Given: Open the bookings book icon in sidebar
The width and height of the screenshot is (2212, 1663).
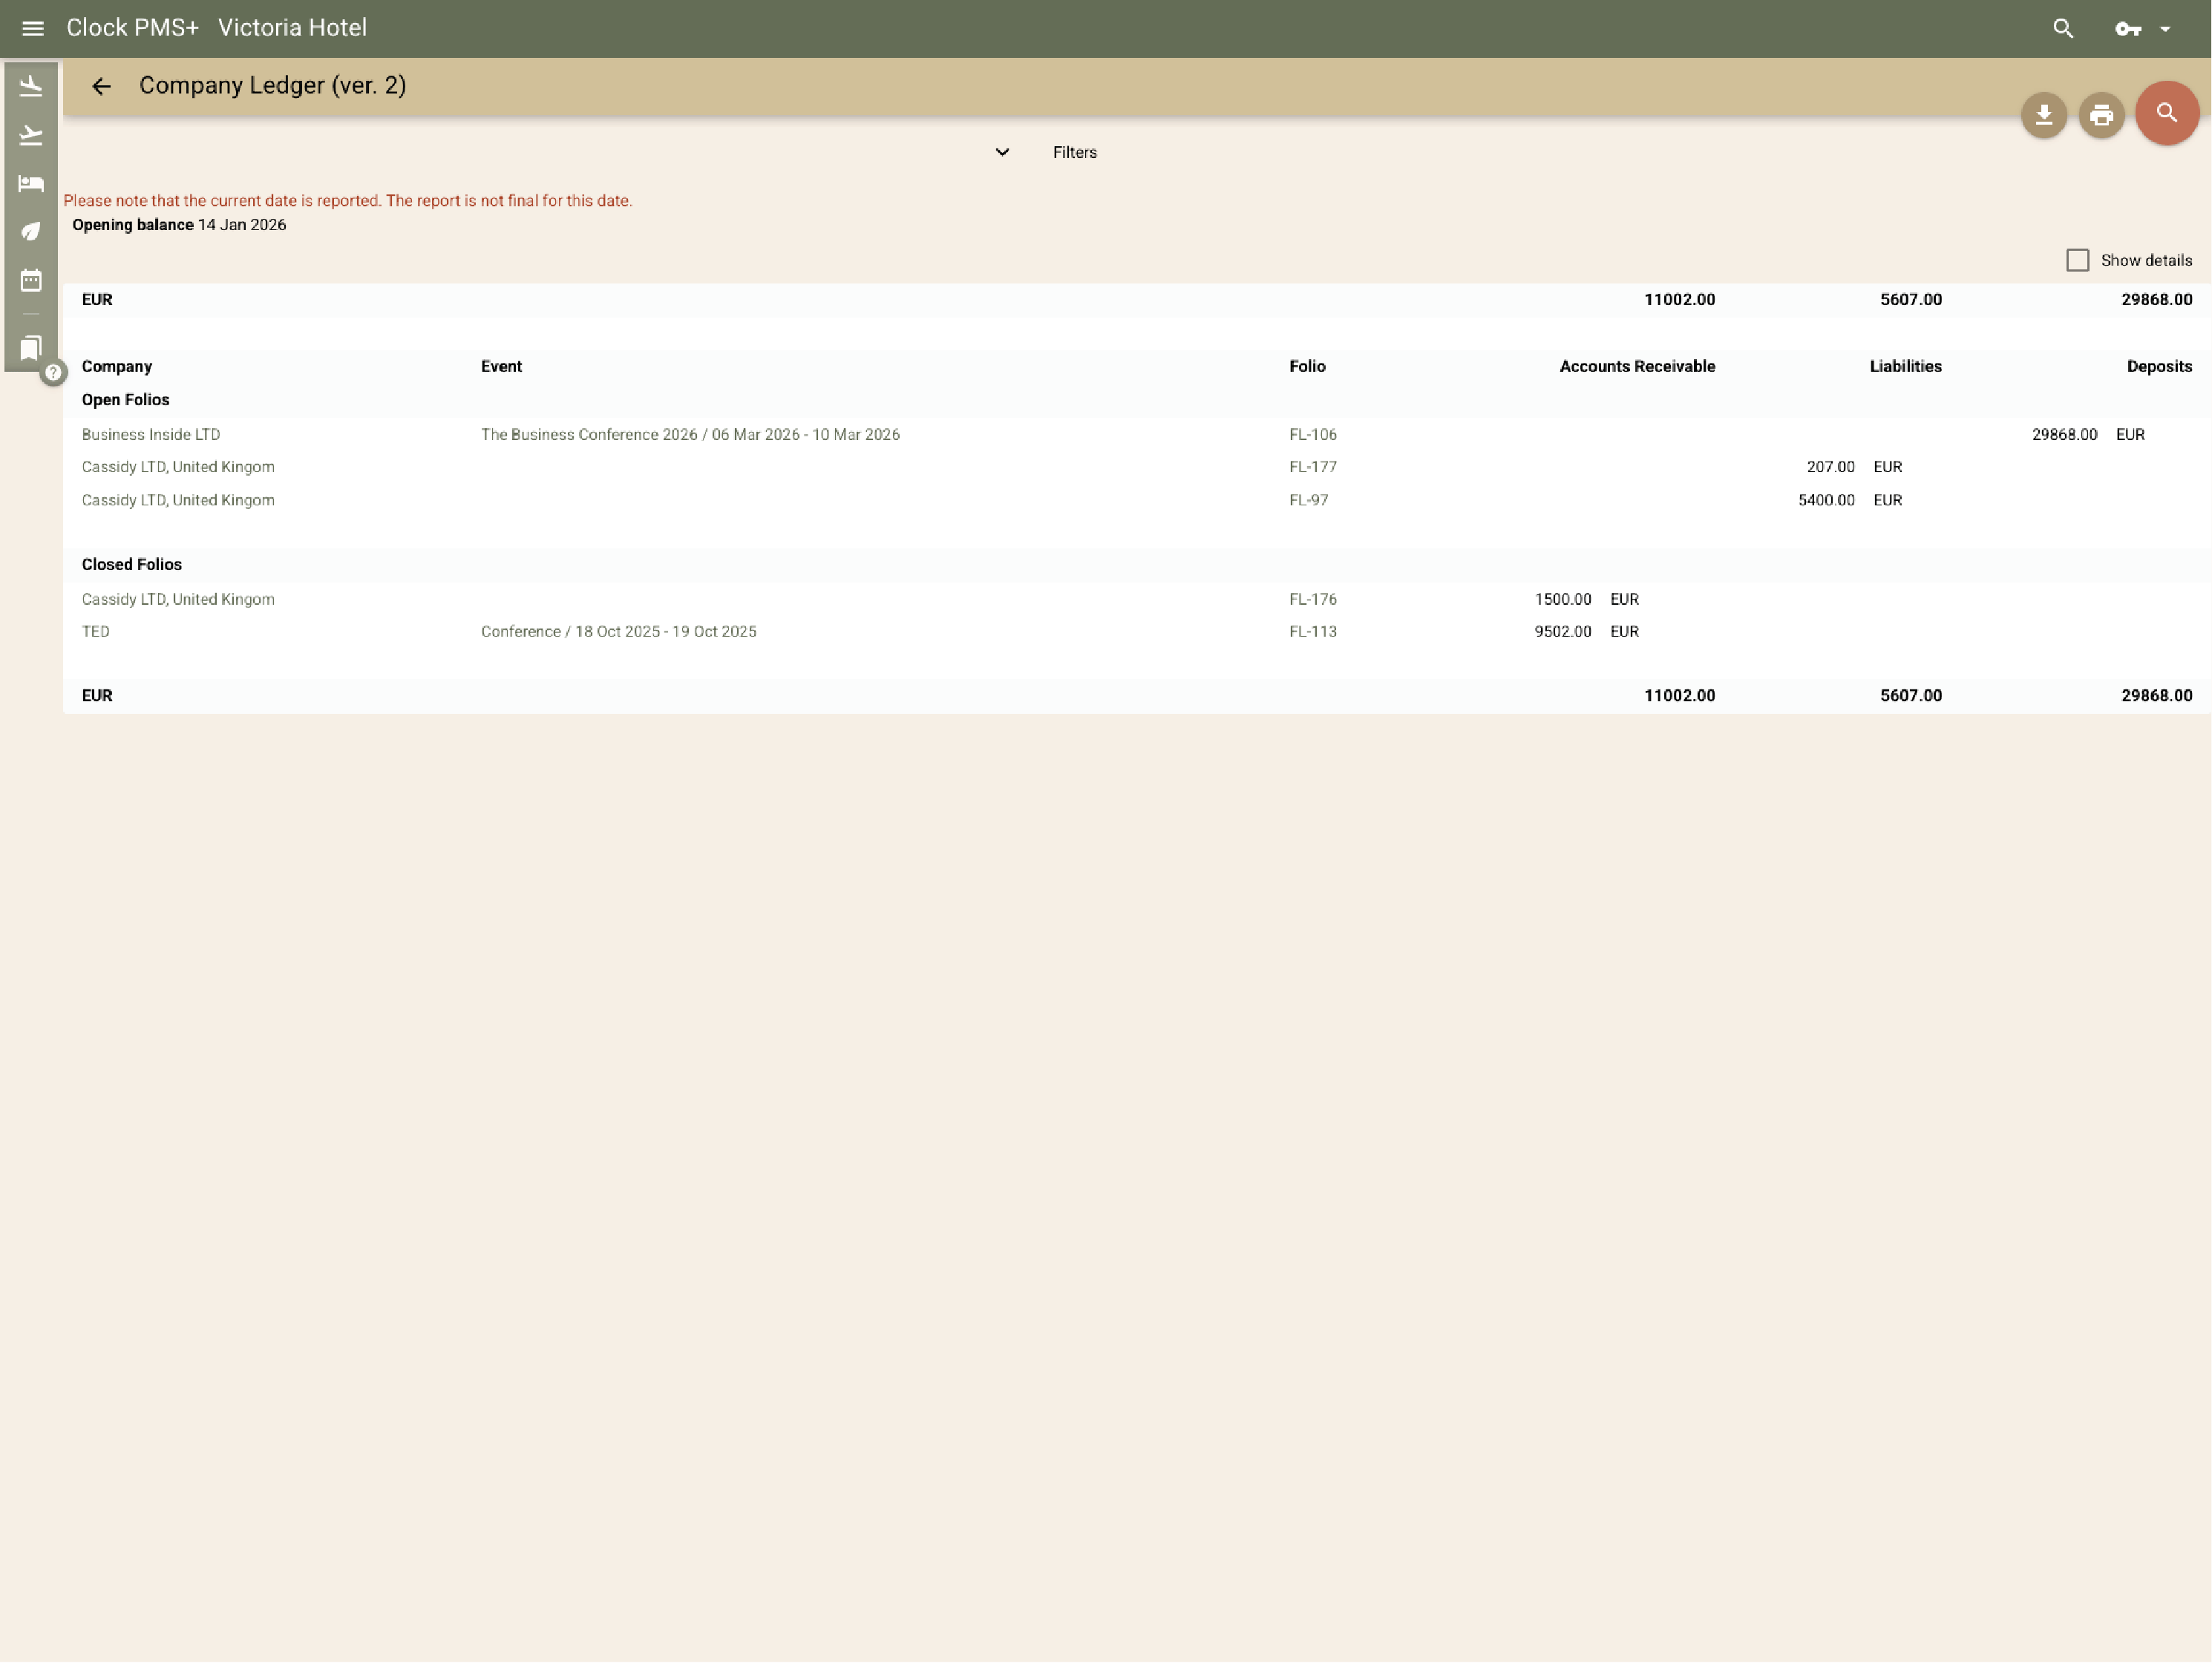Looking at the screenshot, I should coord(30,347).
